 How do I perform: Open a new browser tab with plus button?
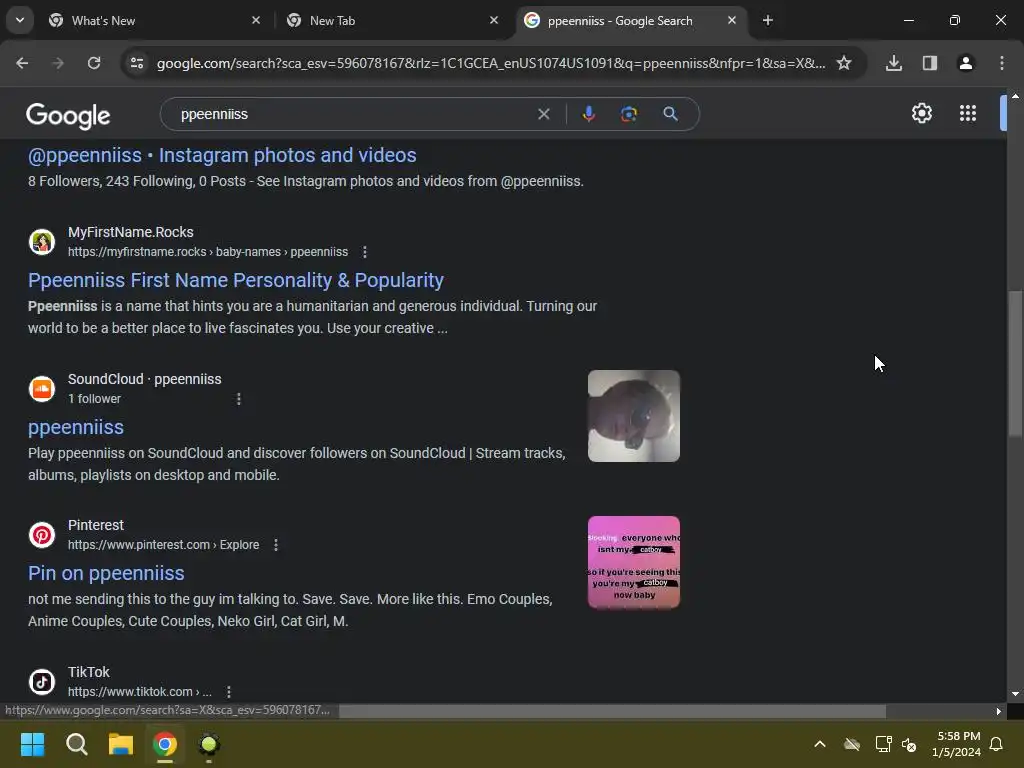[768, 20]
